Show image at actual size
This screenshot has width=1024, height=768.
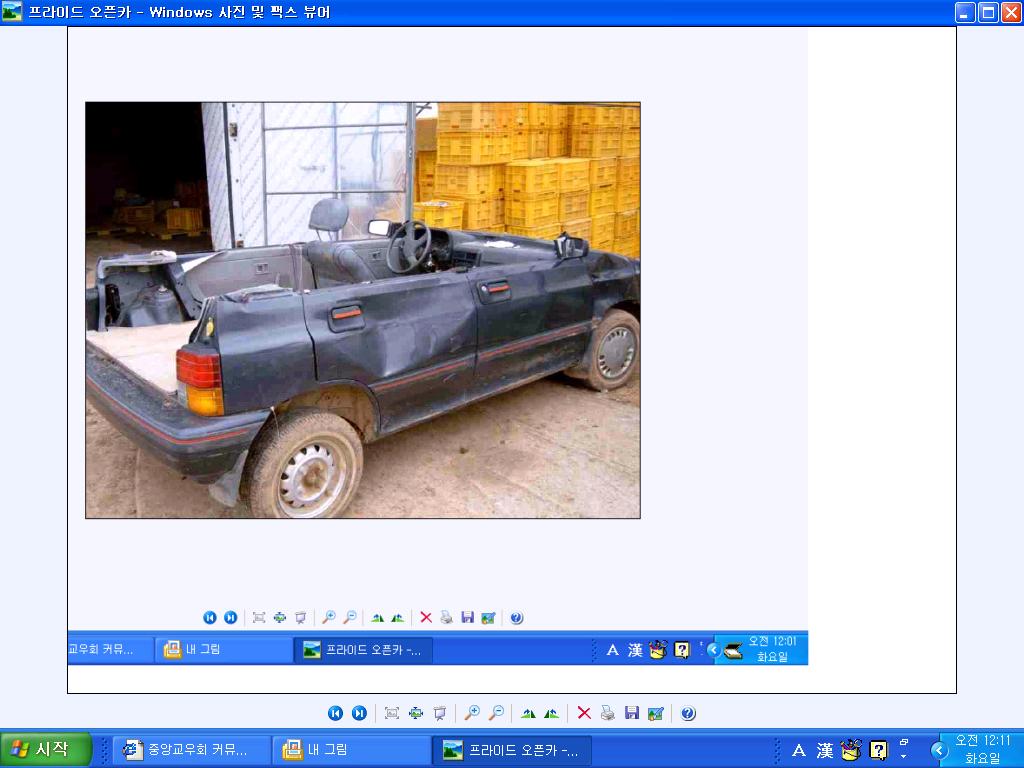pos(416,713)
